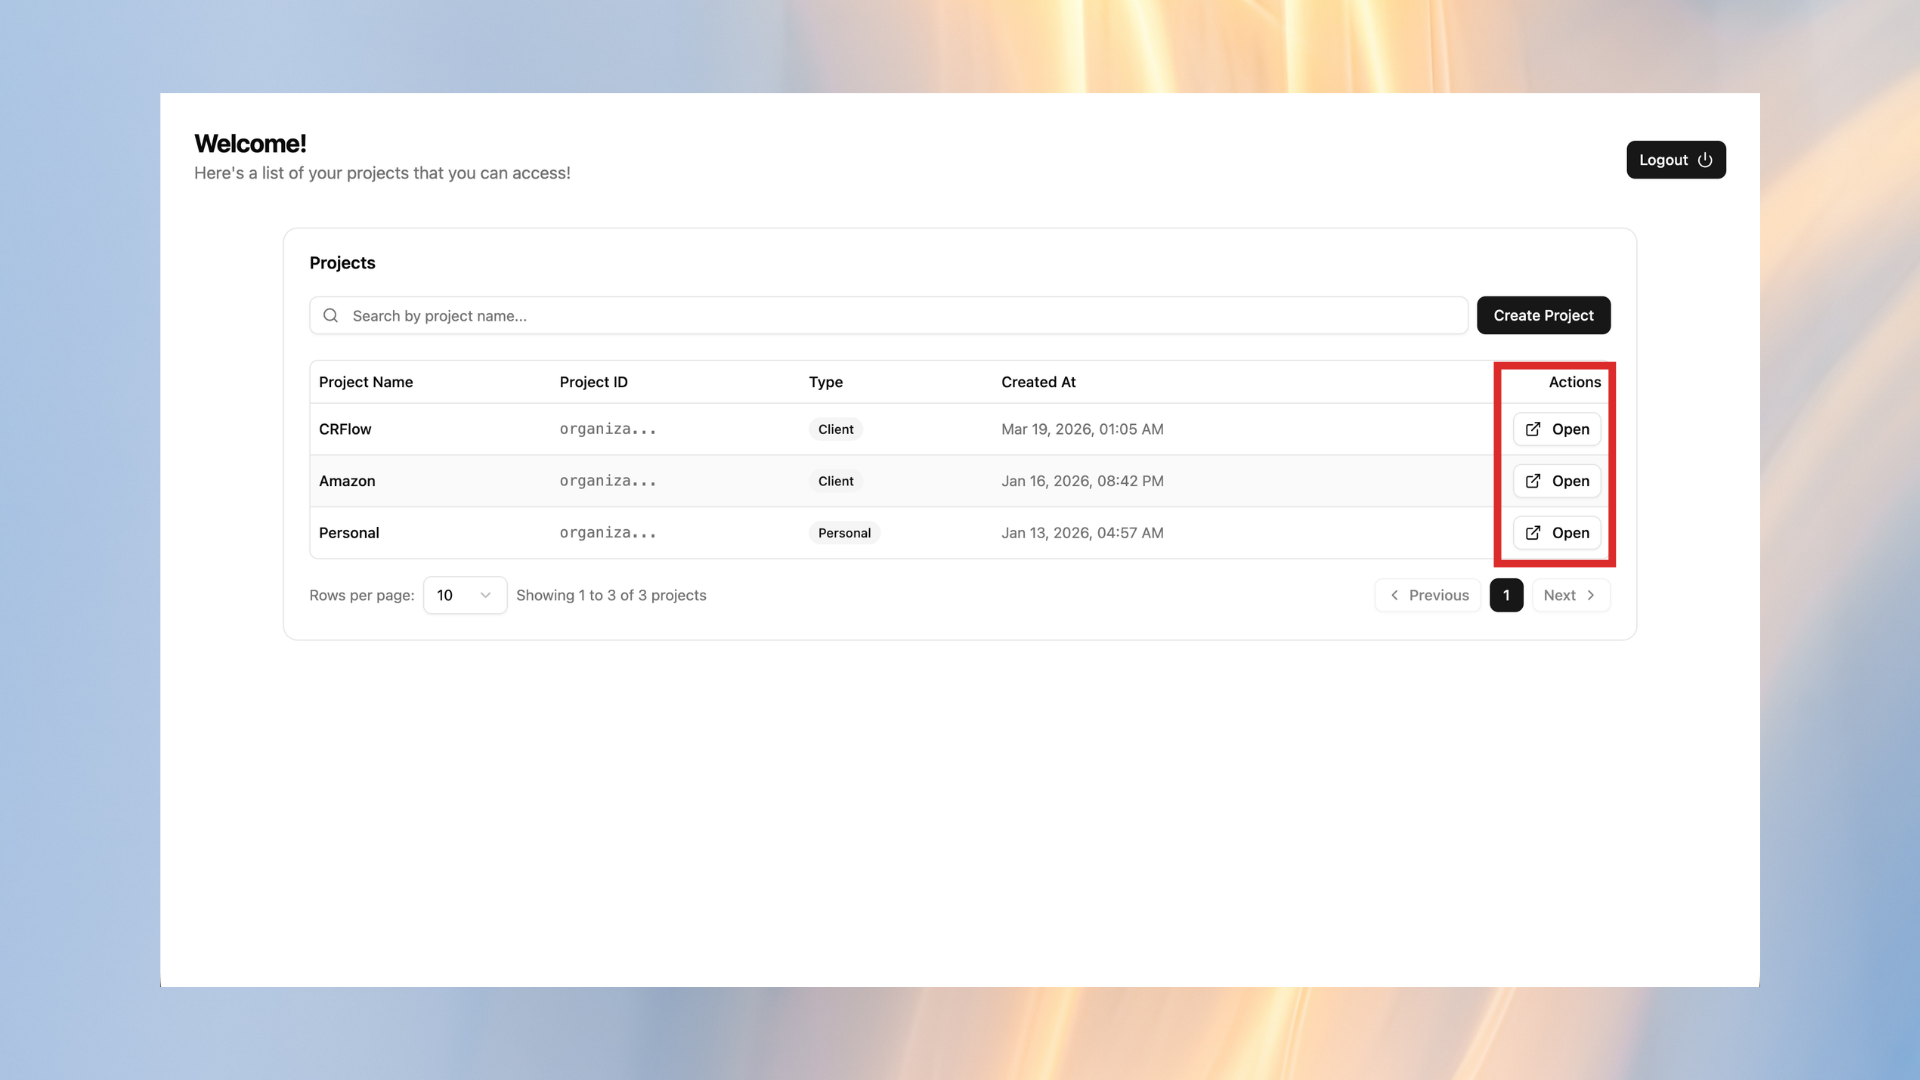Open the Amazon project
Image resolution: width=1920 pixels, height=1080 pixels.
point(1557,481)
